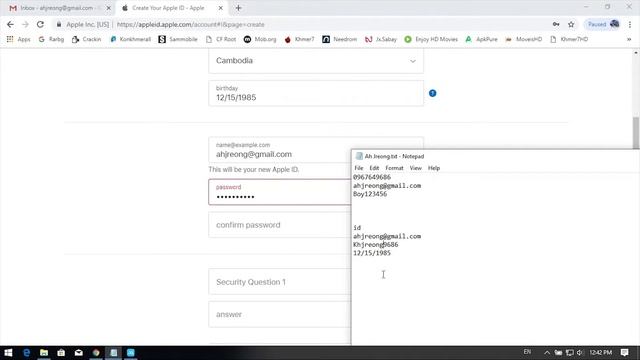Open the Apps bookmarks shortcut
This screenshot has height=360, width=640.
click(18, 39)
